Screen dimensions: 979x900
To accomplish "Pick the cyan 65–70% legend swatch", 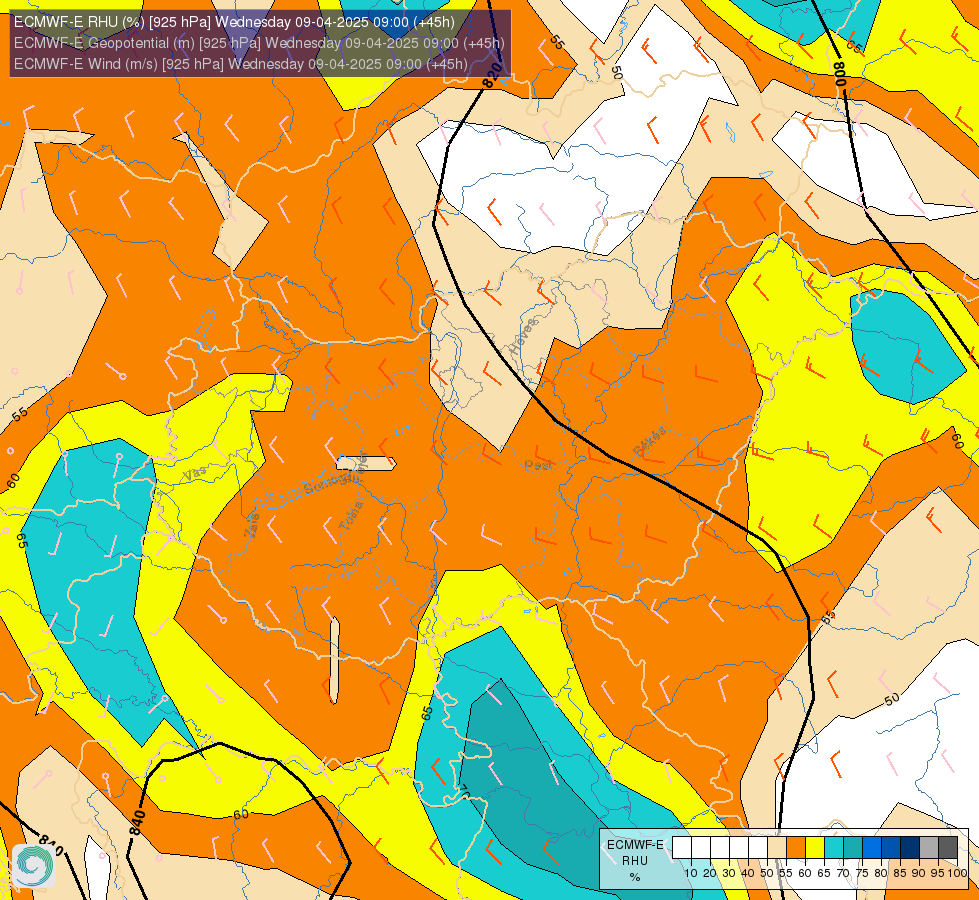I will click(x=834, y=848).
